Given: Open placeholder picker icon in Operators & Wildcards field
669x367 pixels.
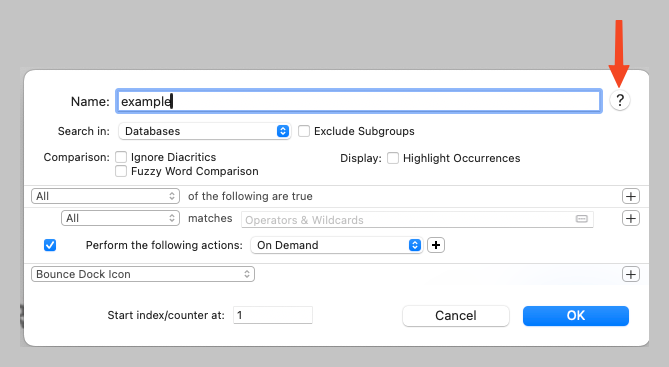Looking at the screenshot, I should (x=582, y=219).
